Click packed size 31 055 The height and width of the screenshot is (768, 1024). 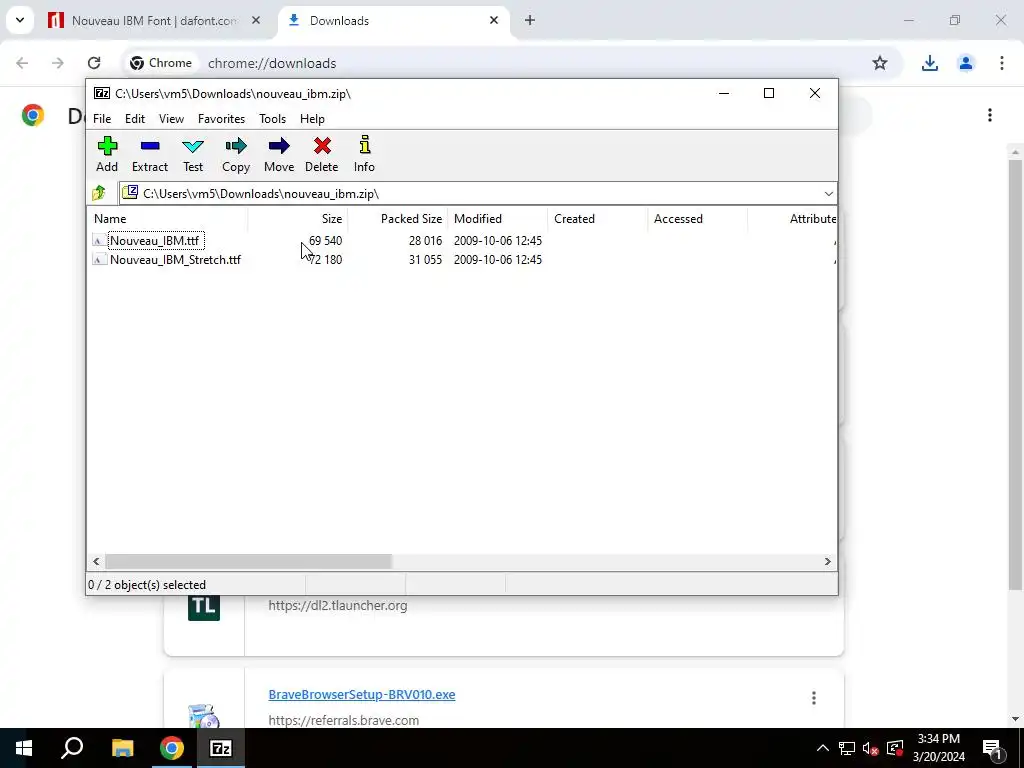point(425,260)
